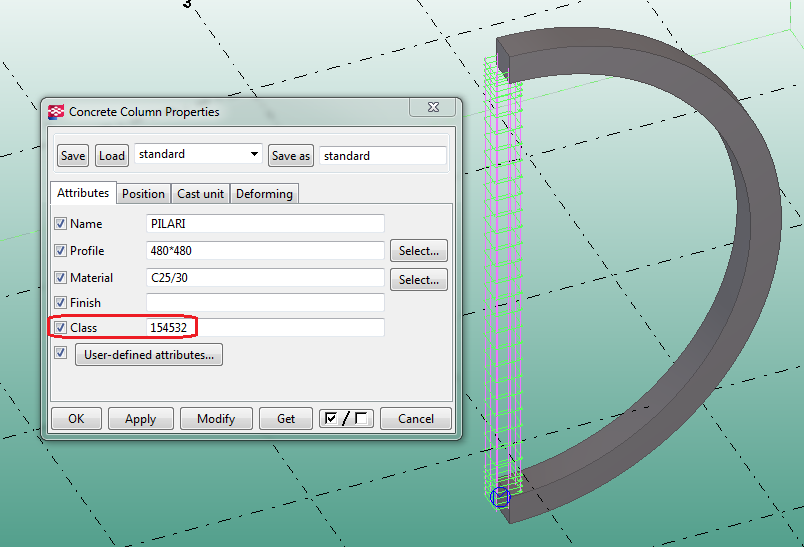804x547 pixels.
Task: Open User-defined attributes...
Action: coord(149,355)
